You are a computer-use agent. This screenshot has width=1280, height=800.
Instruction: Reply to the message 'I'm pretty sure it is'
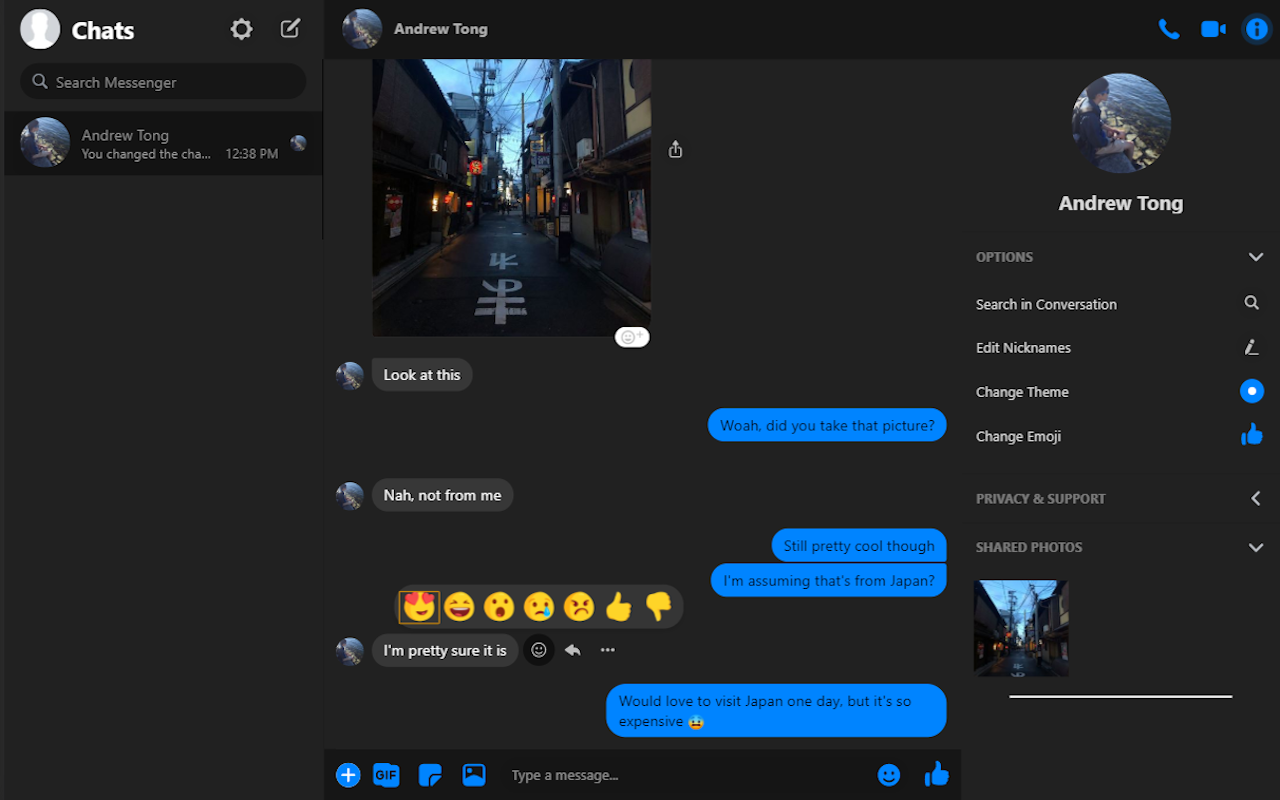(571, 650)
